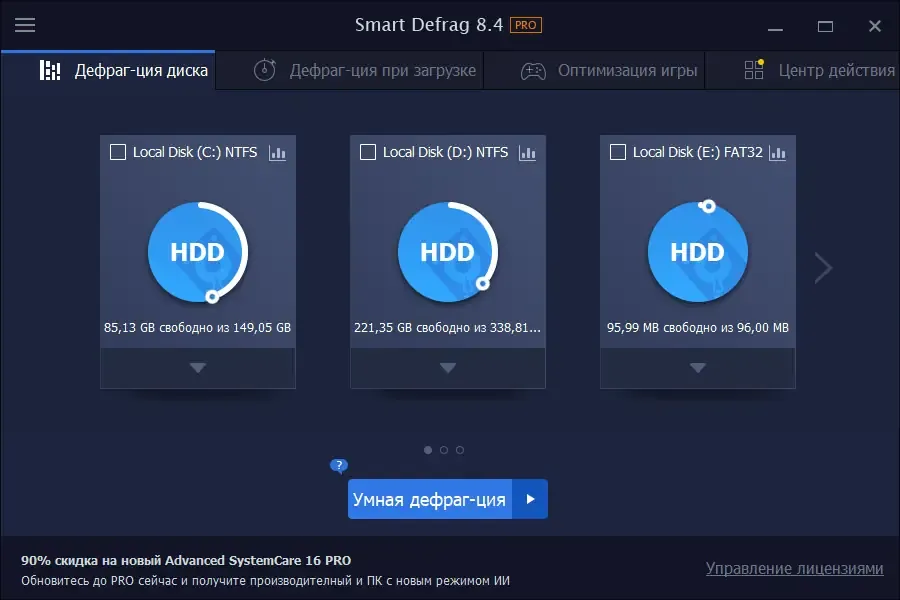The height and width of the screenshot is (600, 900).
Task: Click the '95,99 MB свободно из 96,00 MB' text
Action: click(698, 327)
